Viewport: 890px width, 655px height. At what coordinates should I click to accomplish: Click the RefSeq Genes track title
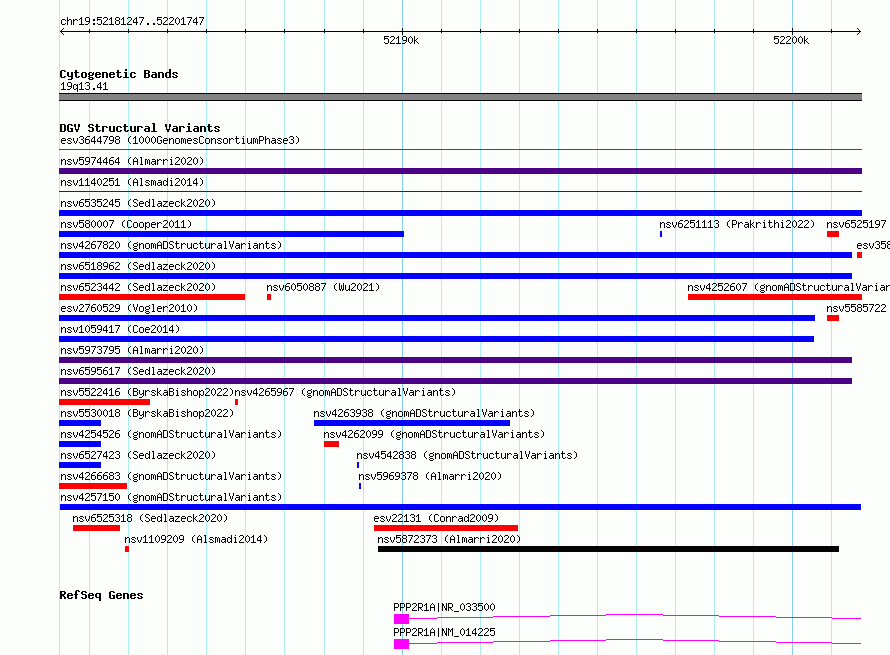[101, 595]
